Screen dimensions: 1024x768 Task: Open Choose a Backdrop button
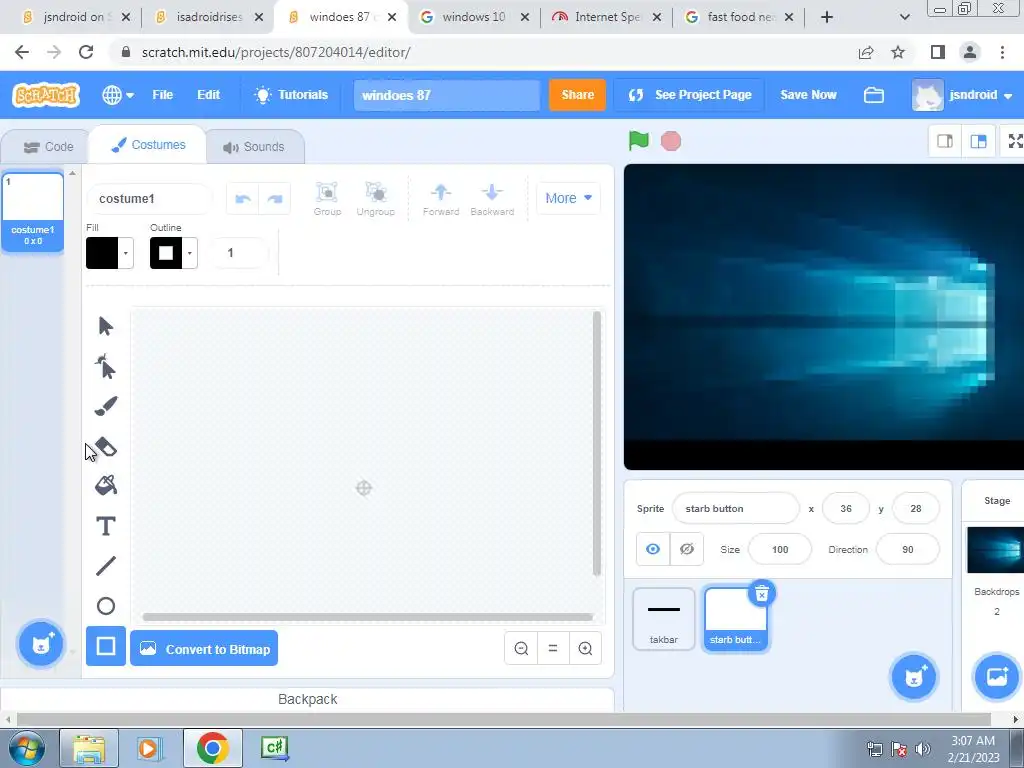pos(997,677)
